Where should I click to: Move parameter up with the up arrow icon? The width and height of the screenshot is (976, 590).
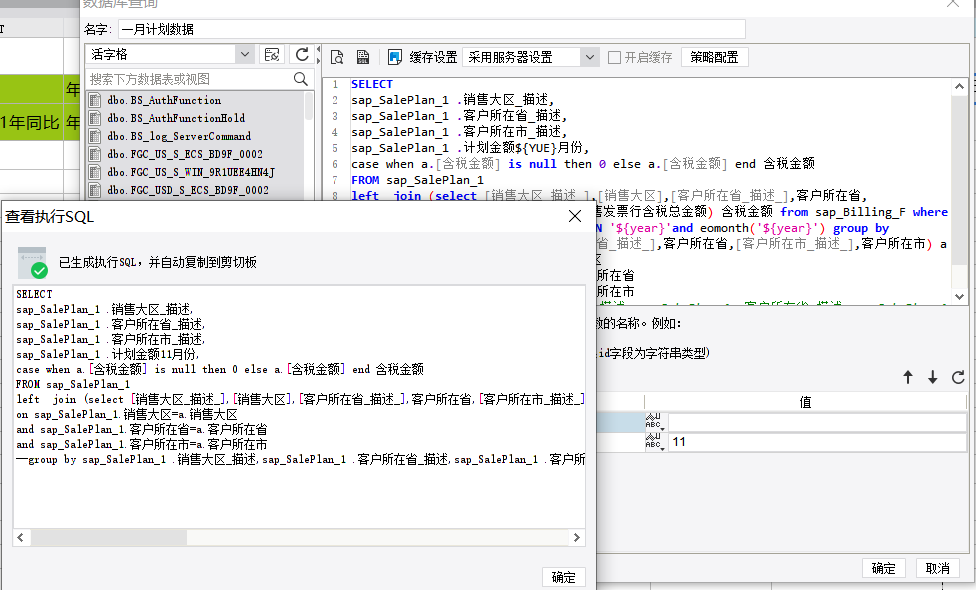908,377
